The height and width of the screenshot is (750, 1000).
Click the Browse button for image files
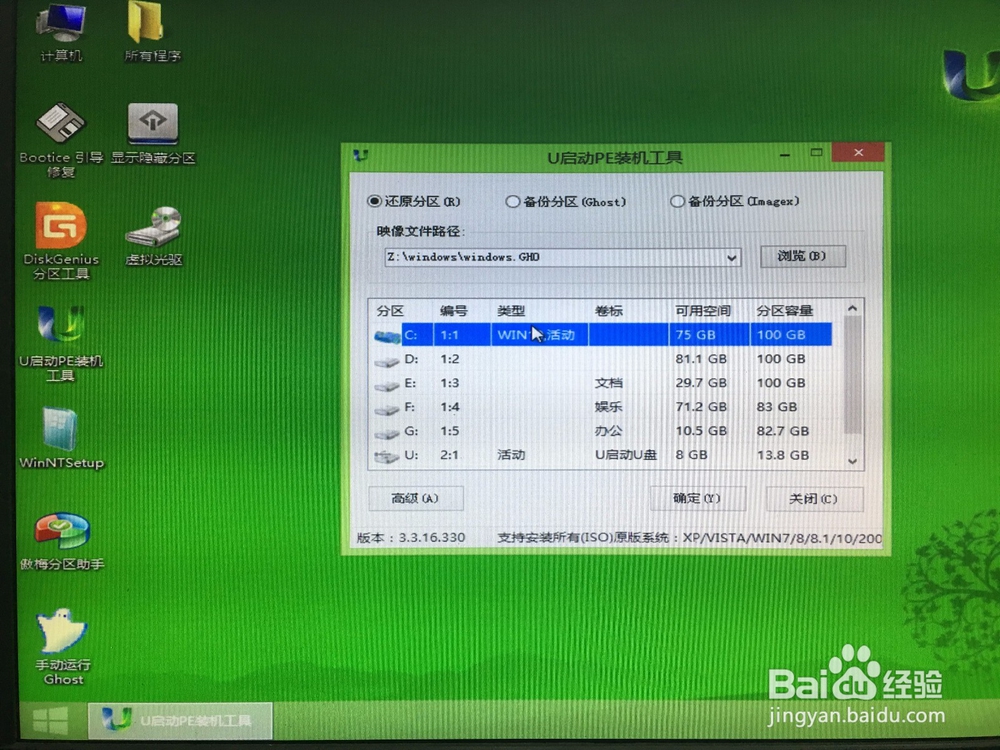coord(803,256)
